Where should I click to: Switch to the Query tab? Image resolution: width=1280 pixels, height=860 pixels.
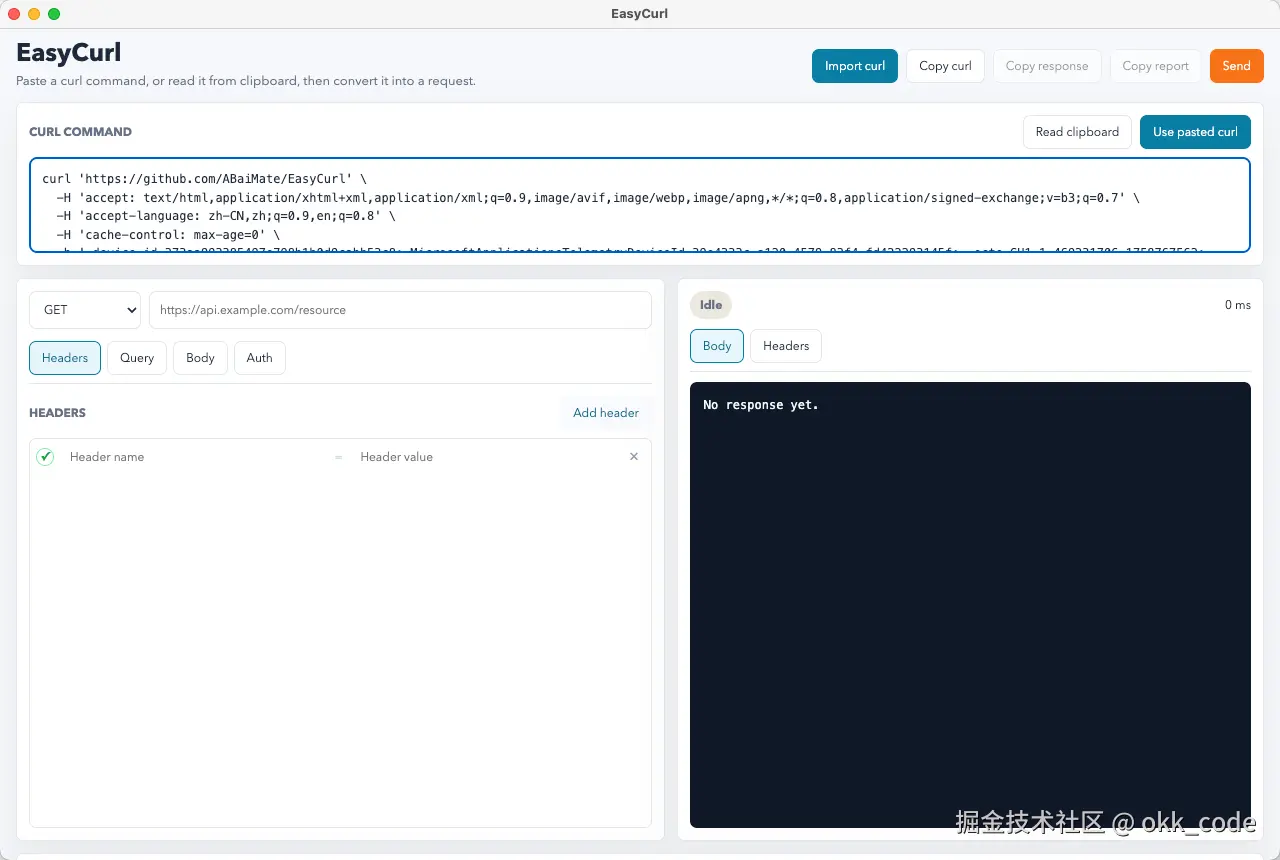coord(137,358)
